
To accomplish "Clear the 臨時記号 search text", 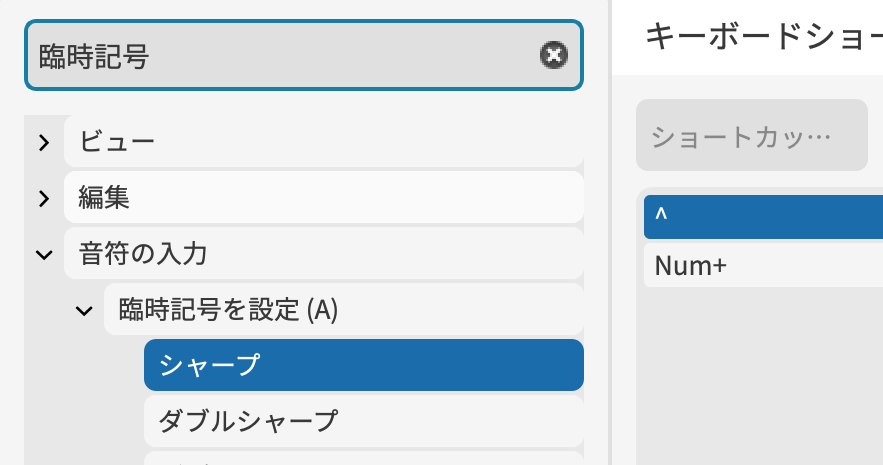I will tap(553, 55).
